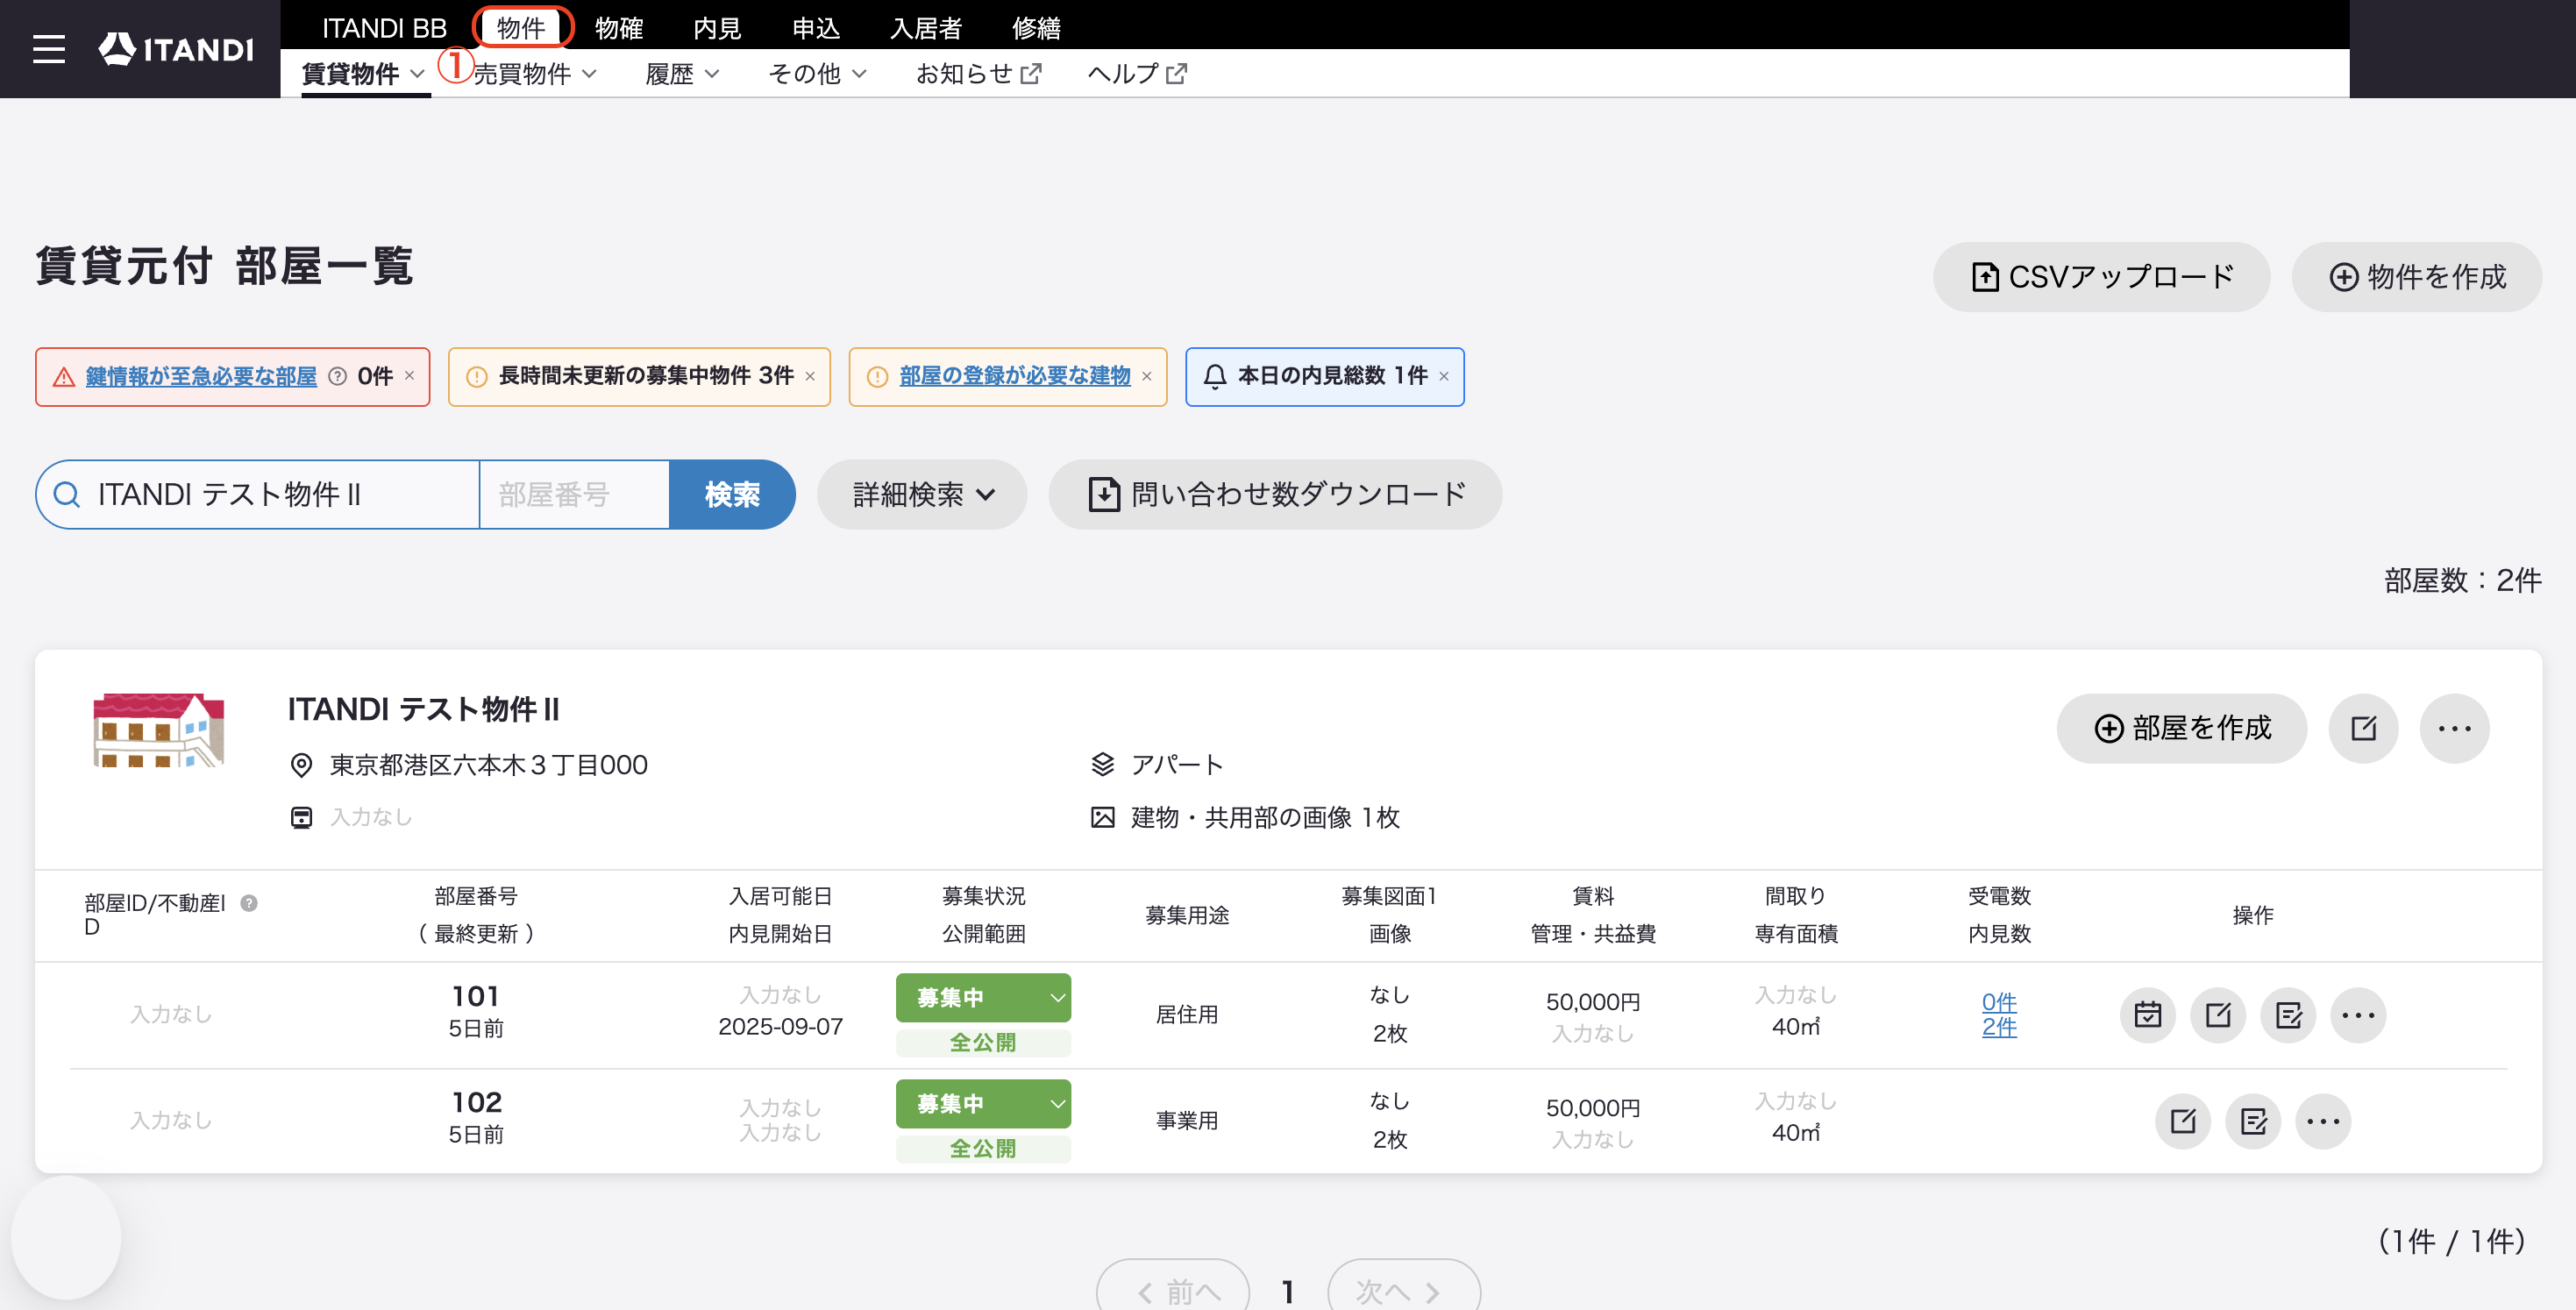The width and height of the screenshot is (2576, 1310).
Task: Dismiss the 鍵情報が至急必要な部屋 alert
Action: coord(409,376)
